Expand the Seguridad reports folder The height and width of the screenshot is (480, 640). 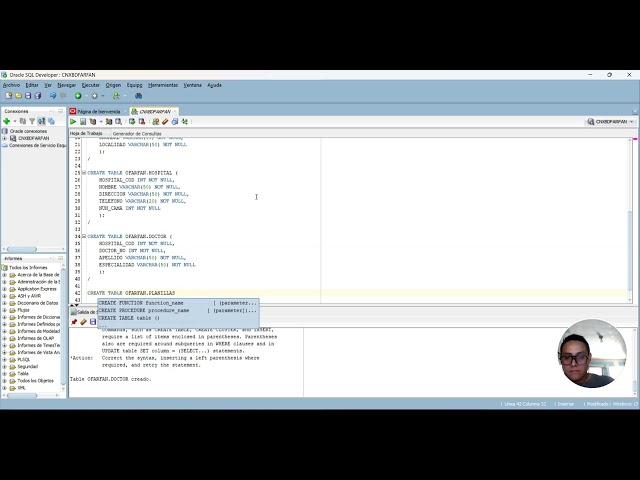click(4, 367)
